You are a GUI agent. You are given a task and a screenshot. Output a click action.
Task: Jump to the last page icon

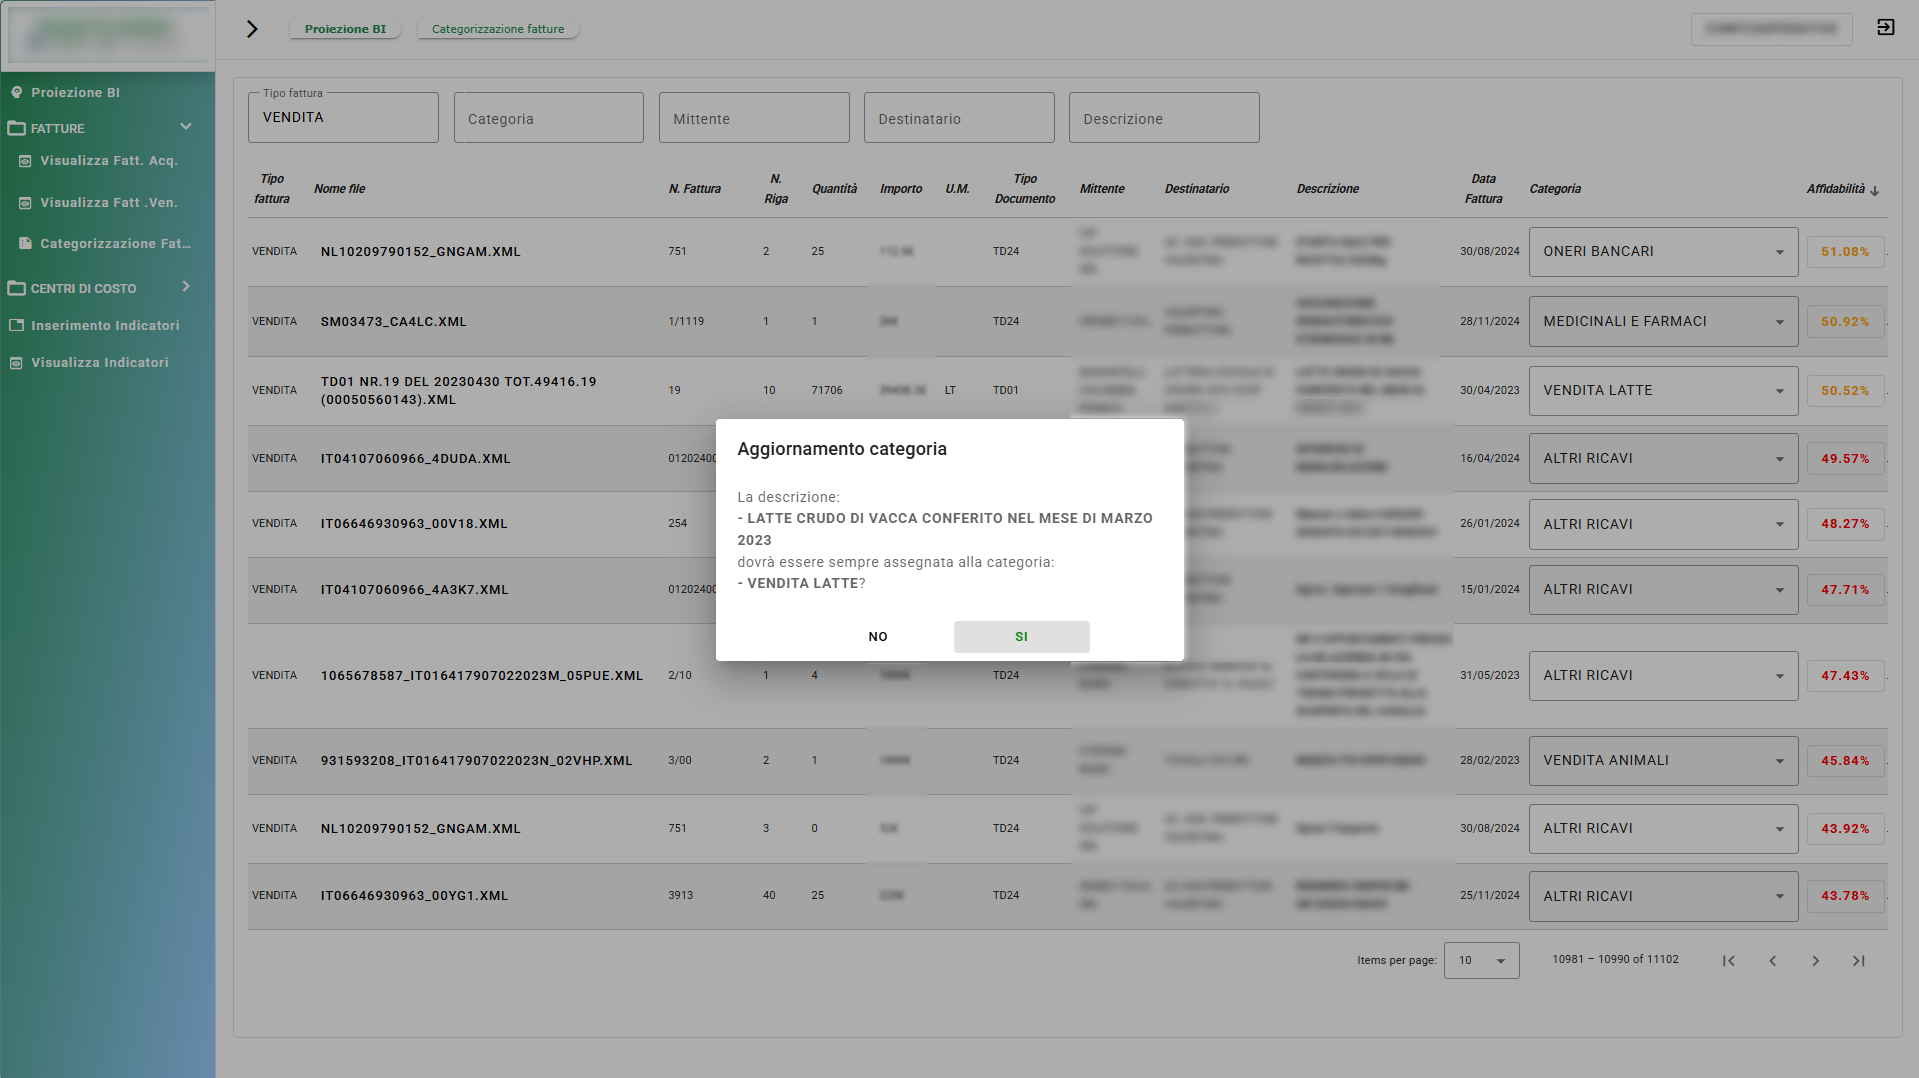(1858, 961)
